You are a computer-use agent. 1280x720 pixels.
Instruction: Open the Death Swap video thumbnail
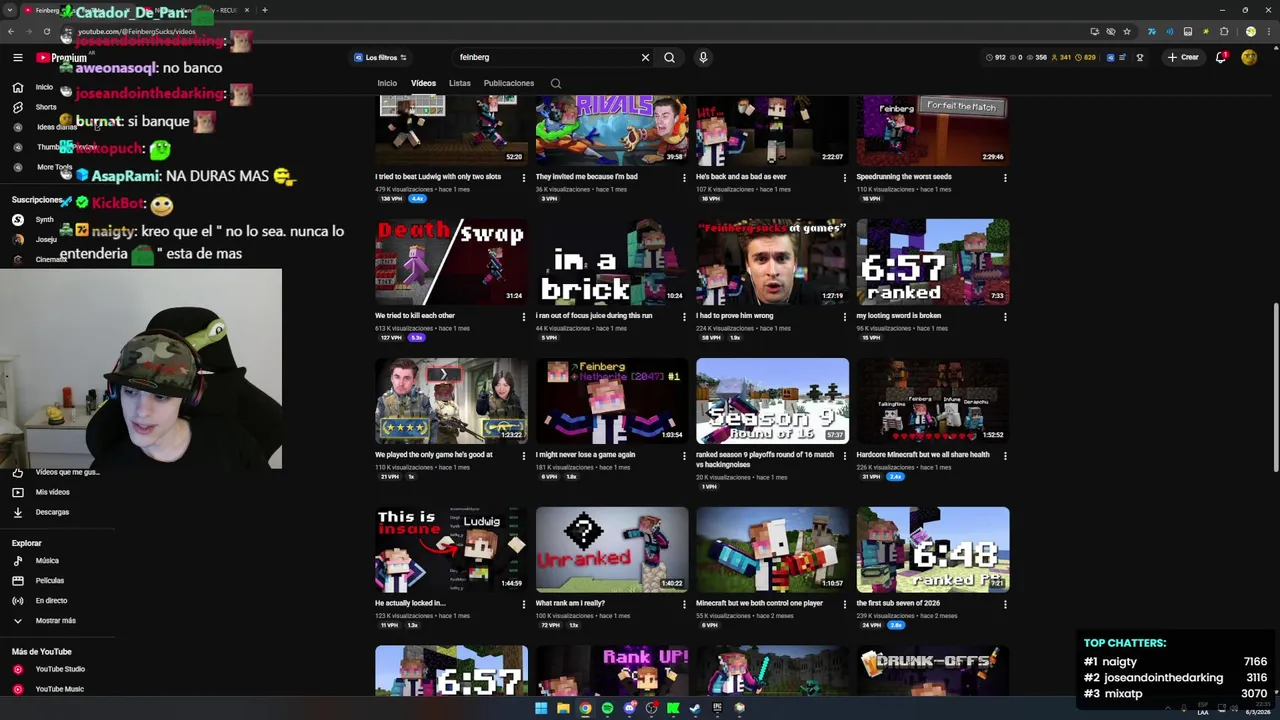click(451, 262)
